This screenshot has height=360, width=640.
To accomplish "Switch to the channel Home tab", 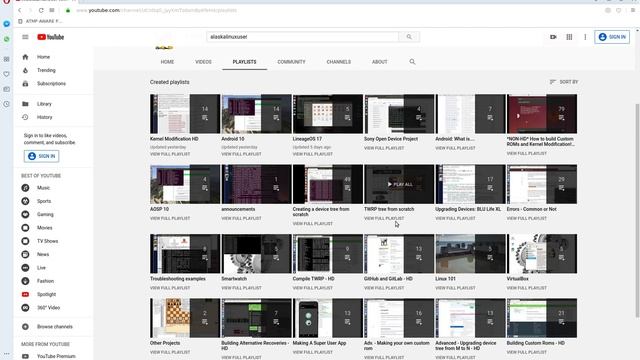I will 167,62.
